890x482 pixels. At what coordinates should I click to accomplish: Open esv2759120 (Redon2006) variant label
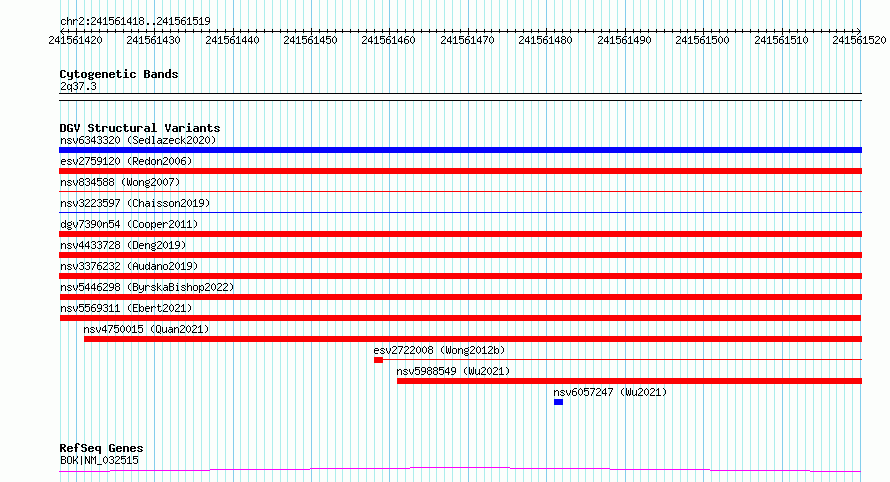126,161
